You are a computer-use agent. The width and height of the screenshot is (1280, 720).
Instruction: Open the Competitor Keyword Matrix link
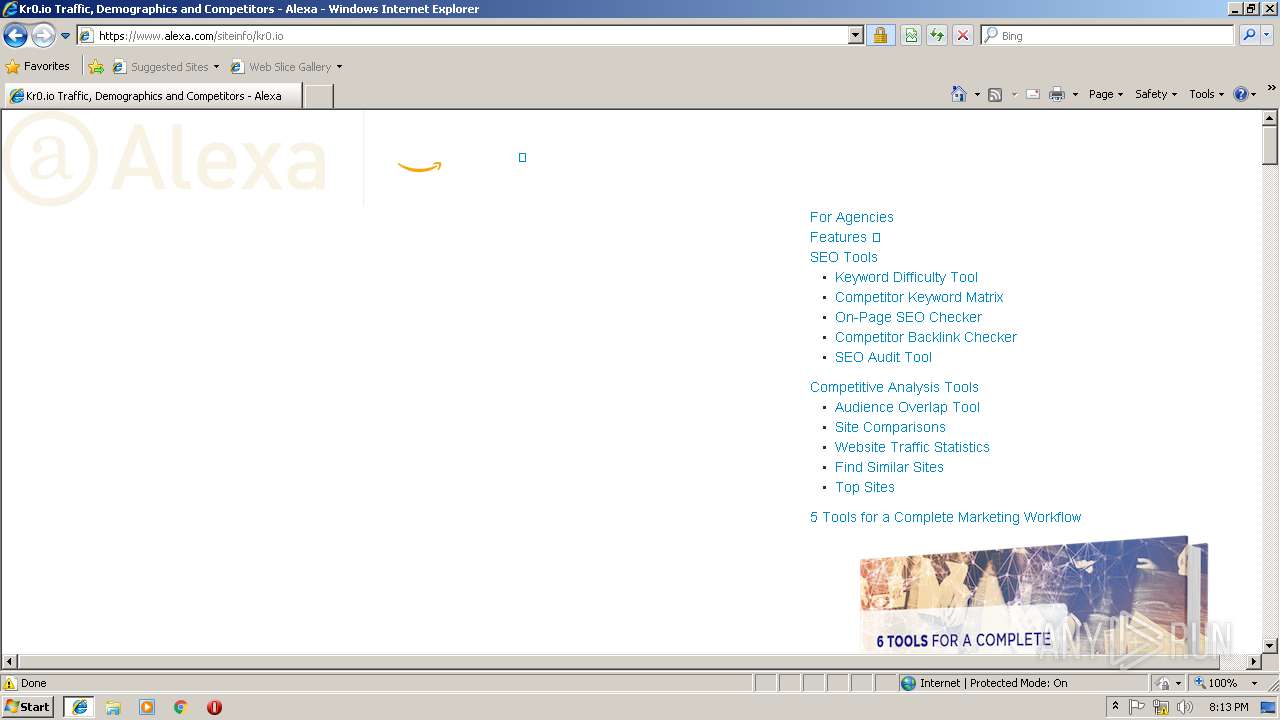click(x=918, y=297)
